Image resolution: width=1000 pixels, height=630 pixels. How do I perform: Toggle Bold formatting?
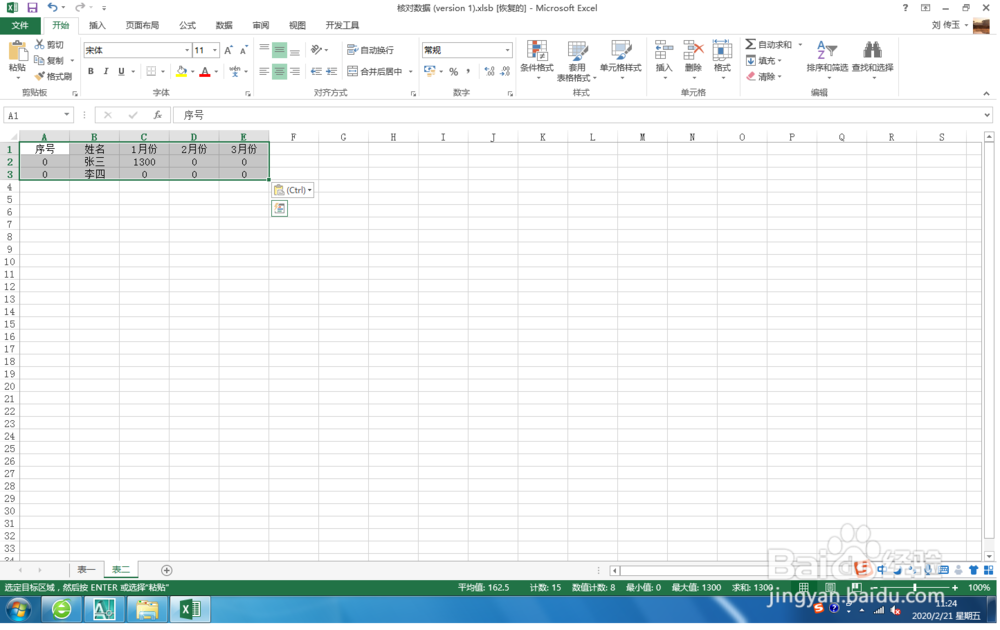pos(91,71)
